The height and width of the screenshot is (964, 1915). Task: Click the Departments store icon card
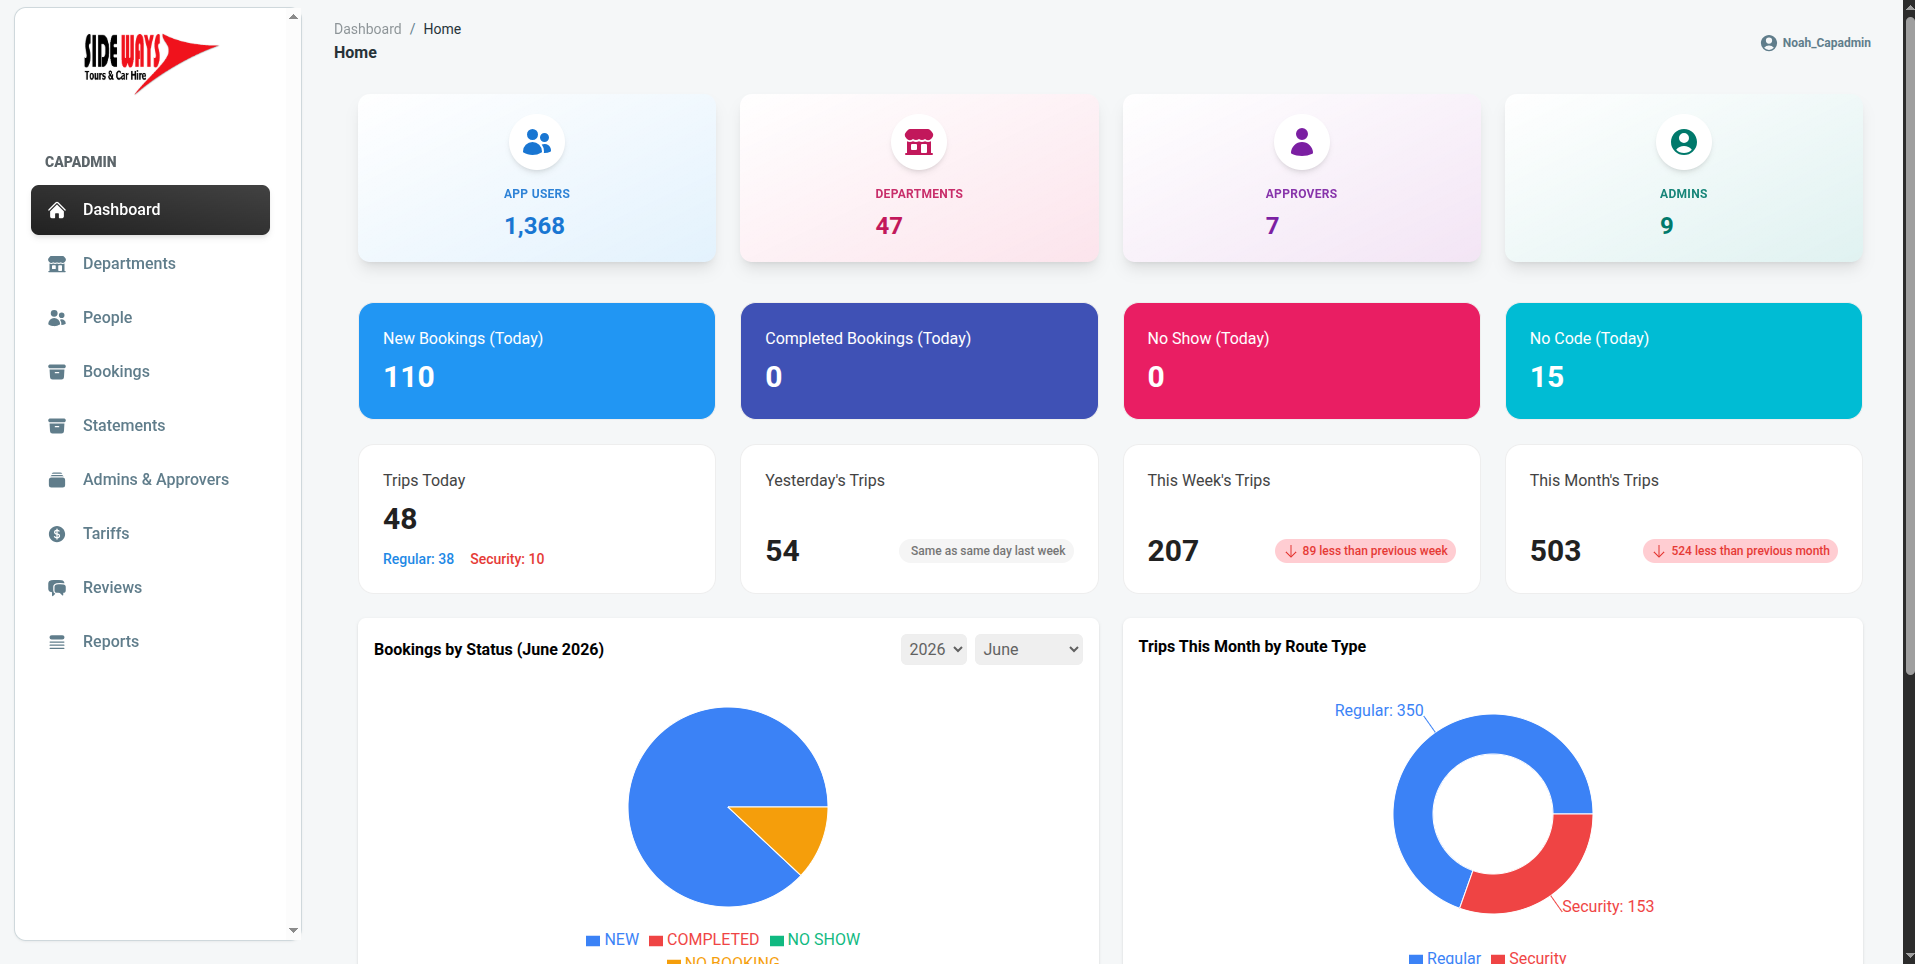919,179
